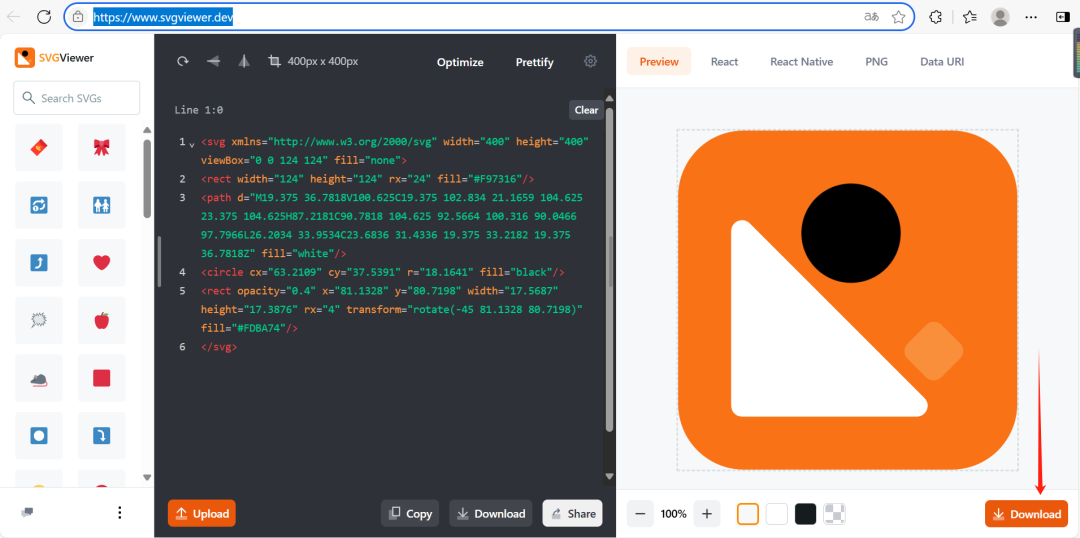Select the red envelope SVG thumbnail
The width and height of the screenshot is (1080, 538).
pos(39,147)
